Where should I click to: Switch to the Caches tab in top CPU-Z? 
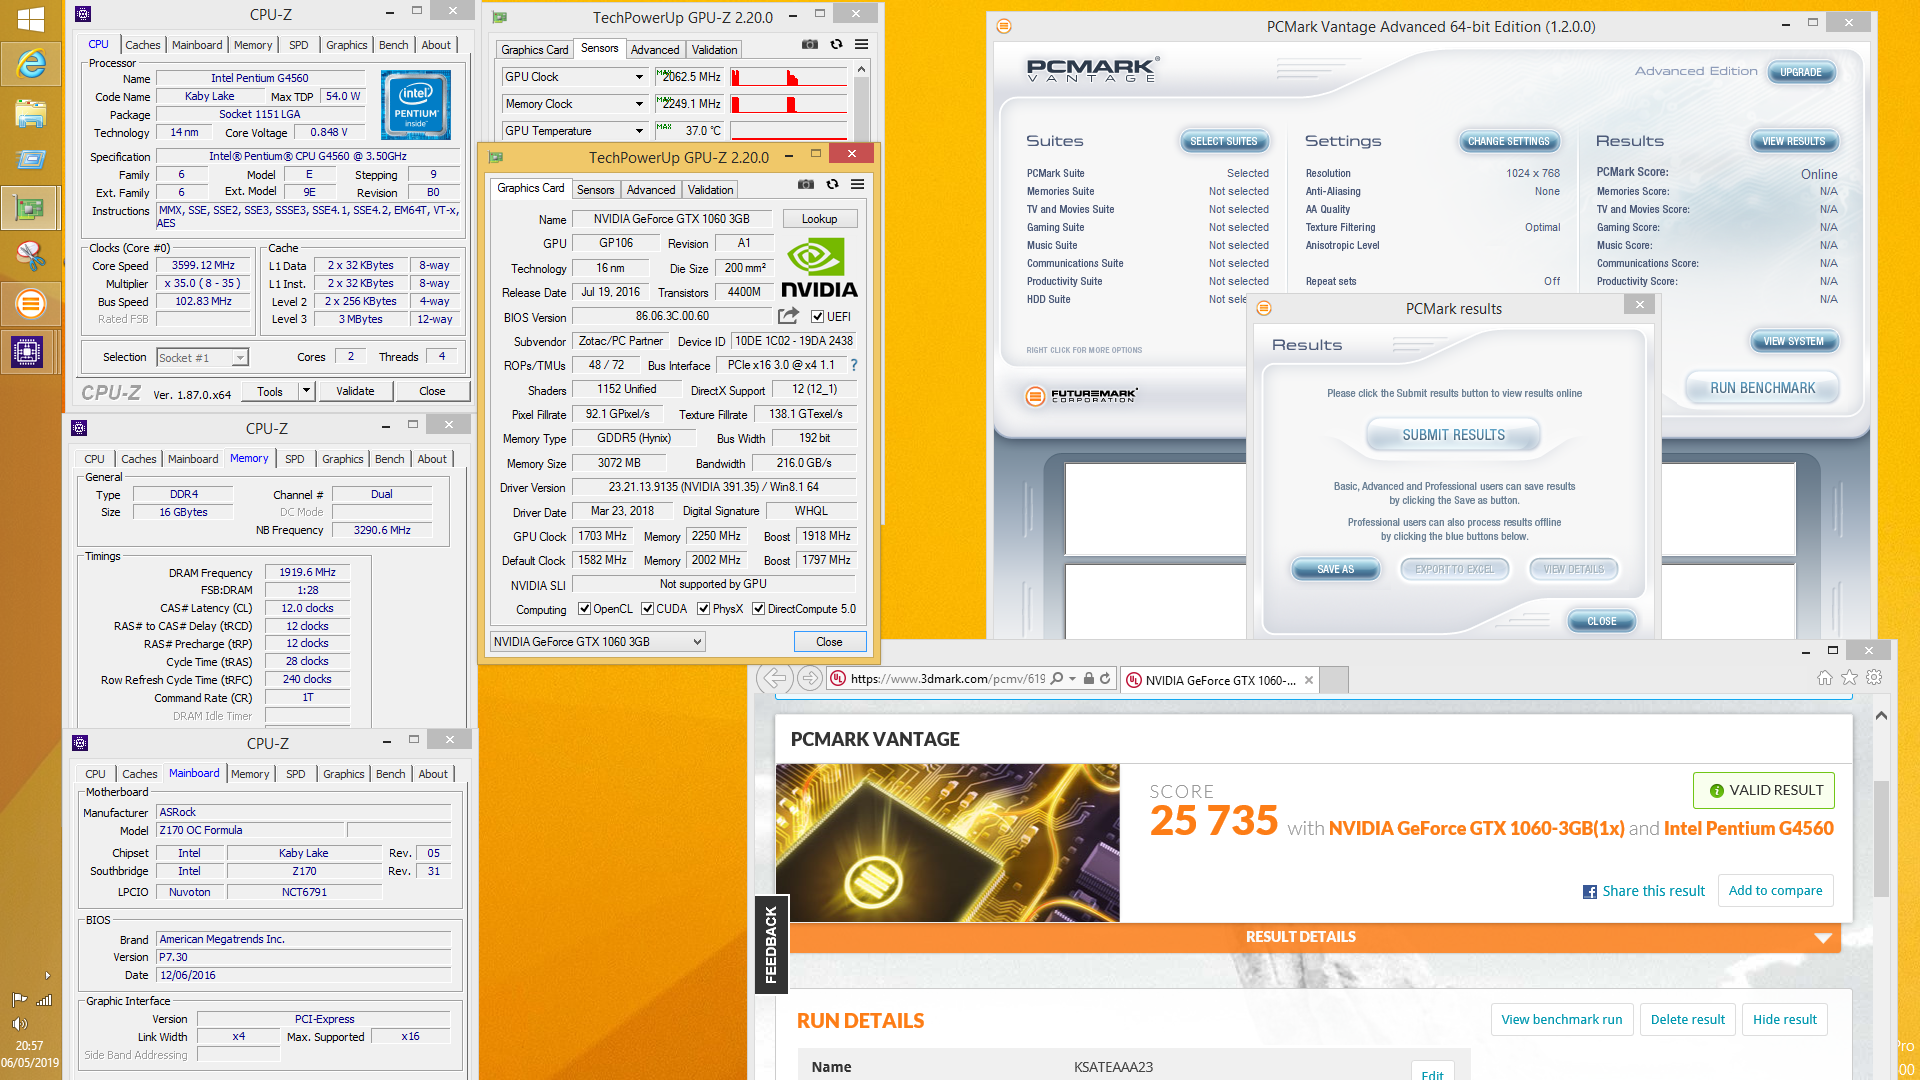point(142,45)
